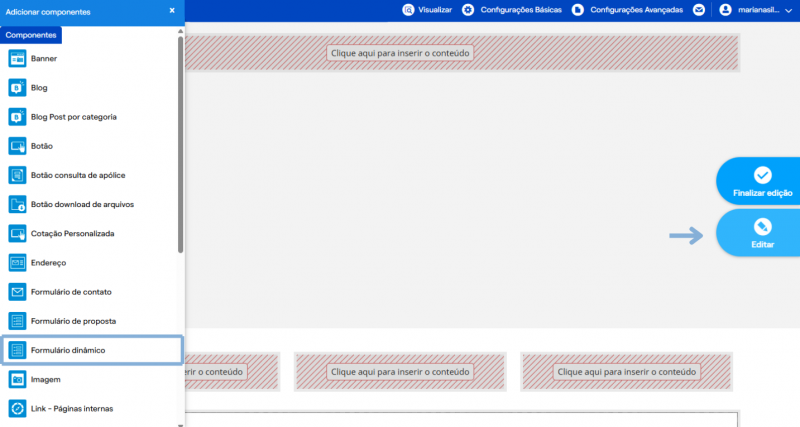Click the Link - Páginas internas icon
This screenshot has width=800, height=427.
click(x=17, y=409)
